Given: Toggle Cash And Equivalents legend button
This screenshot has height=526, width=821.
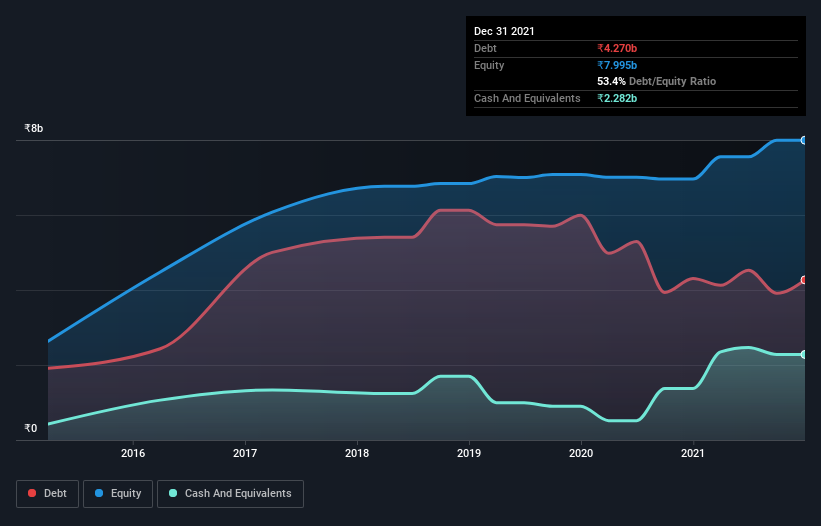Looking at the screenshot, I should (230, 494).
